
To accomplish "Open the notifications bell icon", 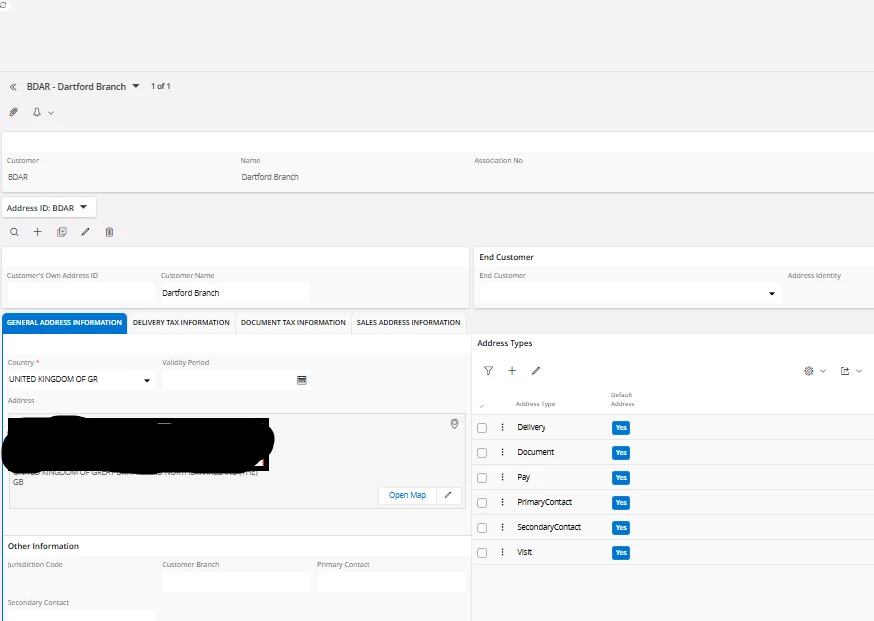I will coord(37,112).
